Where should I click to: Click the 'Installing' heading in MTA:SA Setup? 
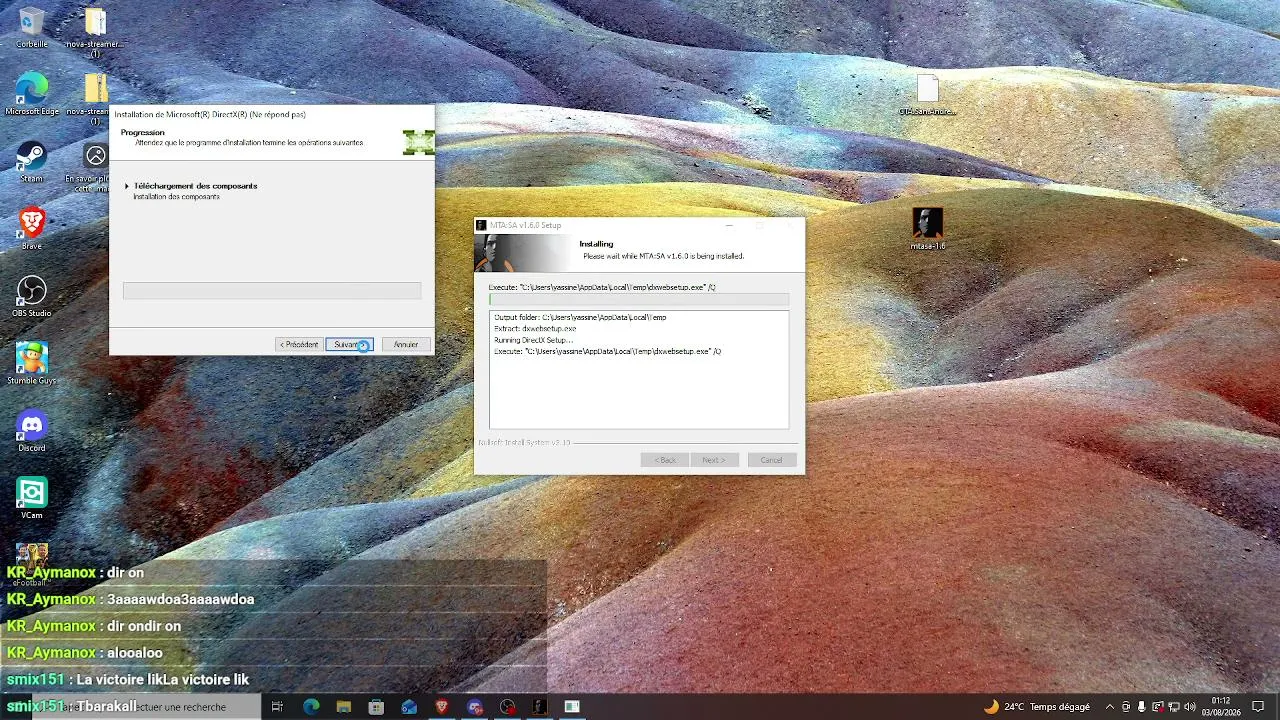[x=596, y=244]
